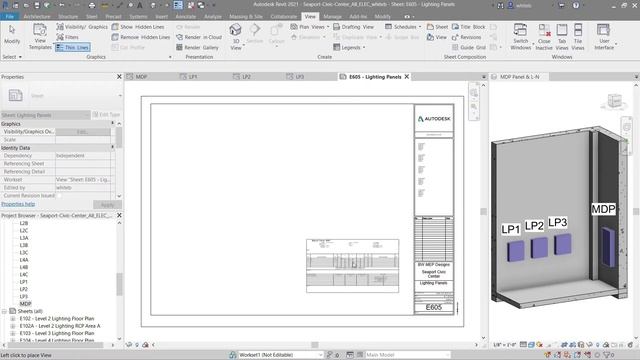Switch to MDP view tab
The height and width of the screenshot is (360, 640).
pyautogui.click(x=141, y=77)
